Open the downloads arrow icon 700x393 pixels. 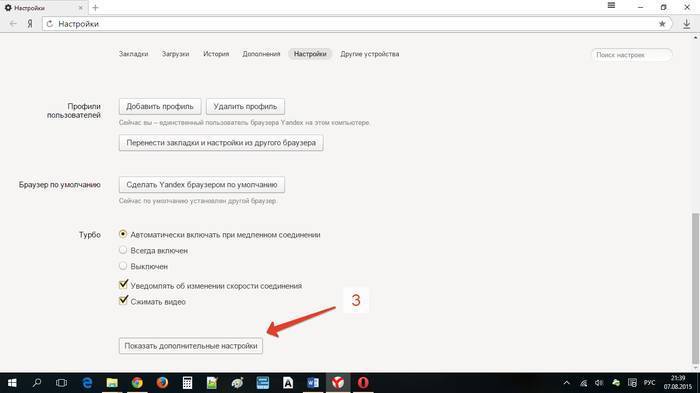pos(687,24)
